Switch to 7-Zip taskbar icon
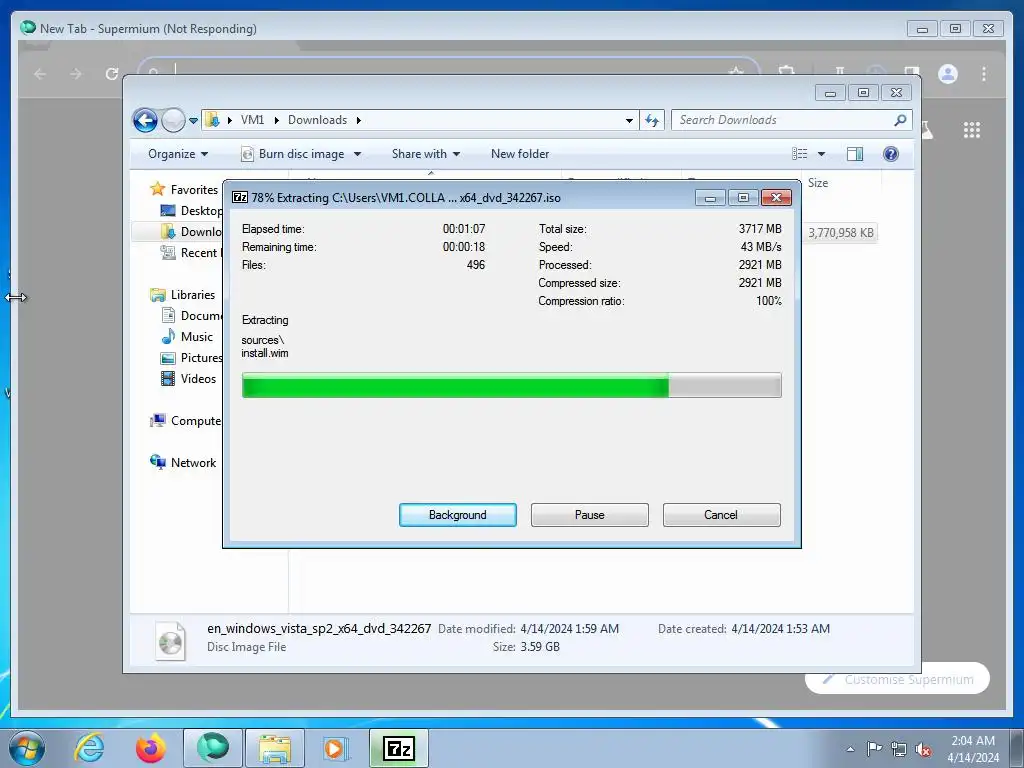The width and height of the screenshot is (1024, 768). pyautogui.click(x=399, y=748)
